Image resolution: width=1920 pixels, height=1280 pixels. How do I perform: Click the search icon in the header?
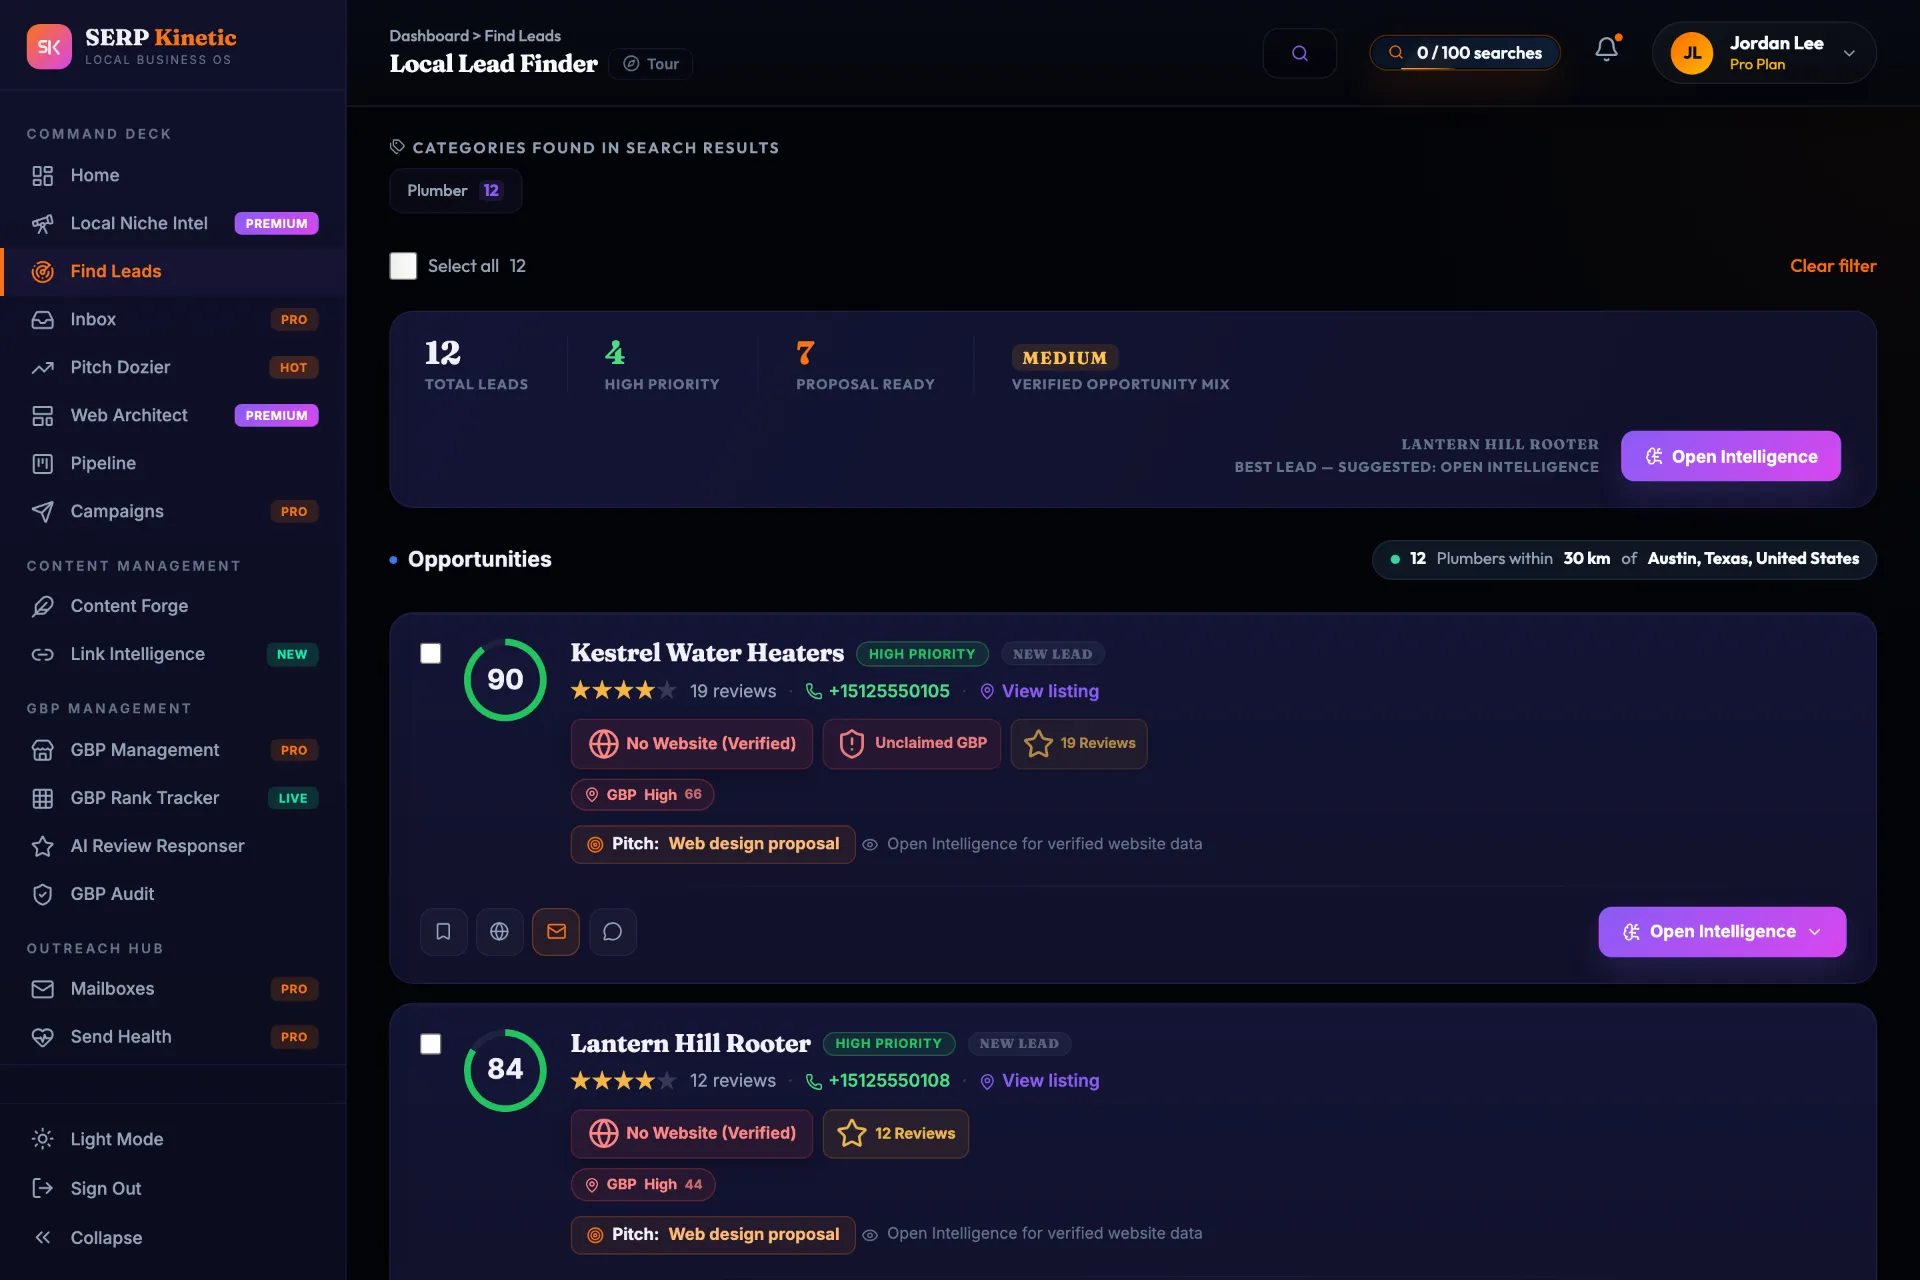[x=1299, y=53]
